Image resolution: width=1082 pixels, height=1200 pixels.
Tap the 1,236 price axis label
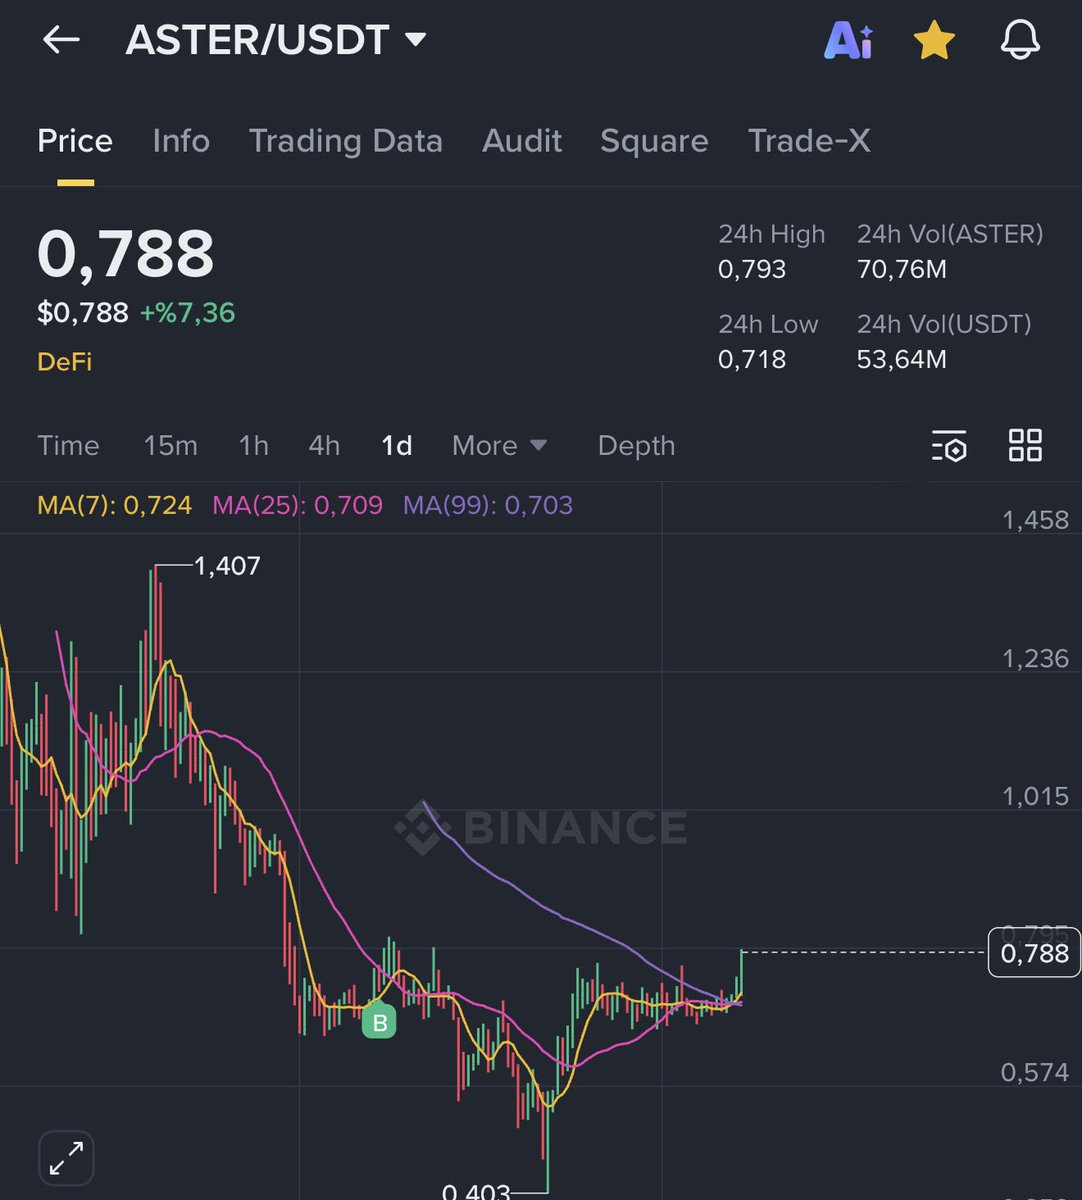point(1035,658)
